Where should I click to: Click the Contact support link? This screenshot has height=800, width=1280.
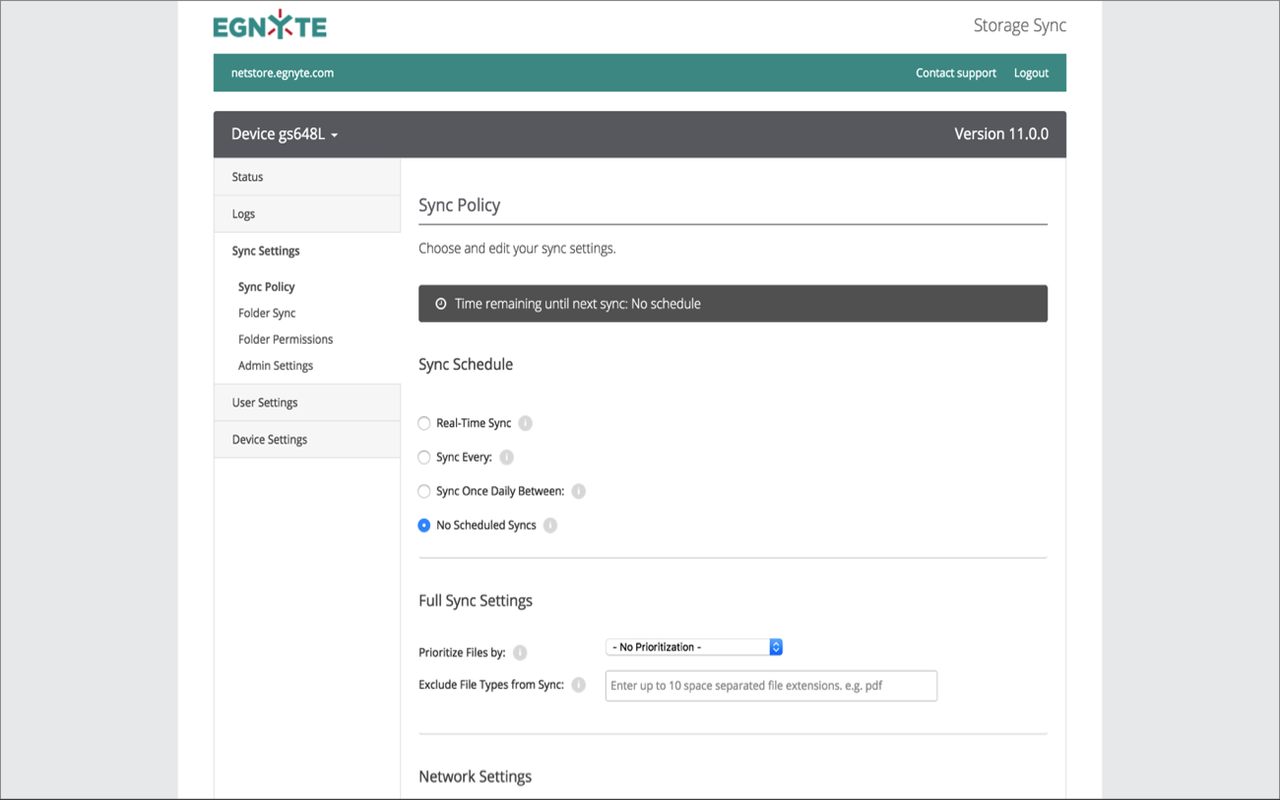click(955, 72)
